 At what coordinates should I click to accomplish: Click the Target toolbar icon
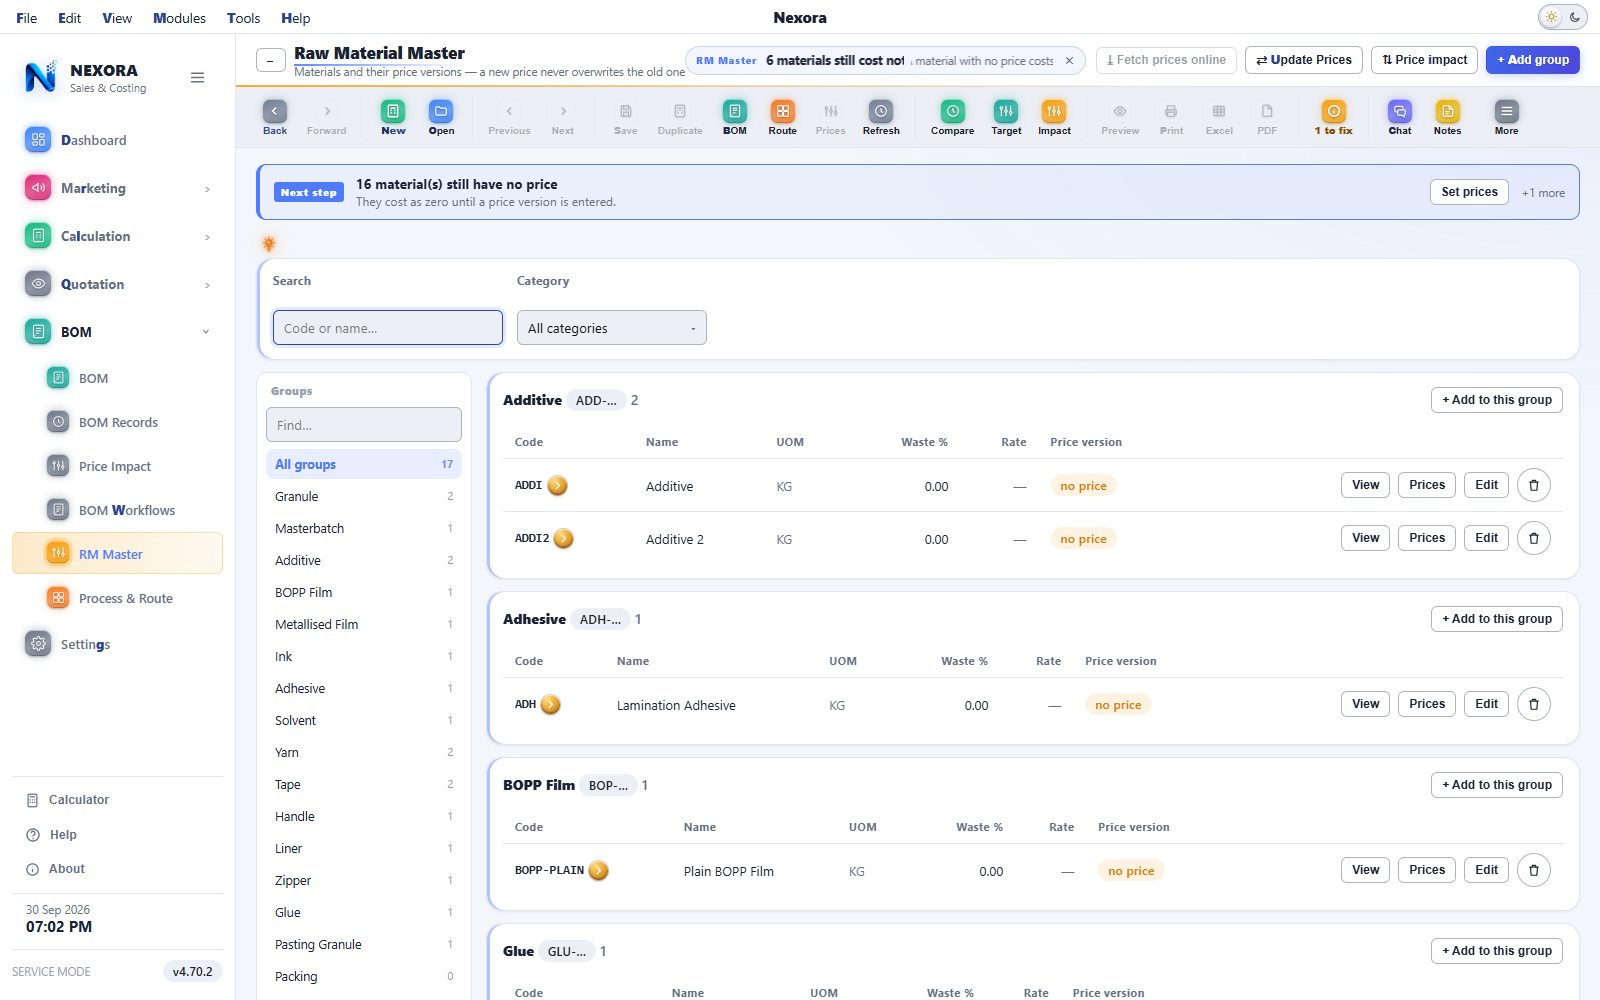pyautogui.click(x=1006, y=117)
